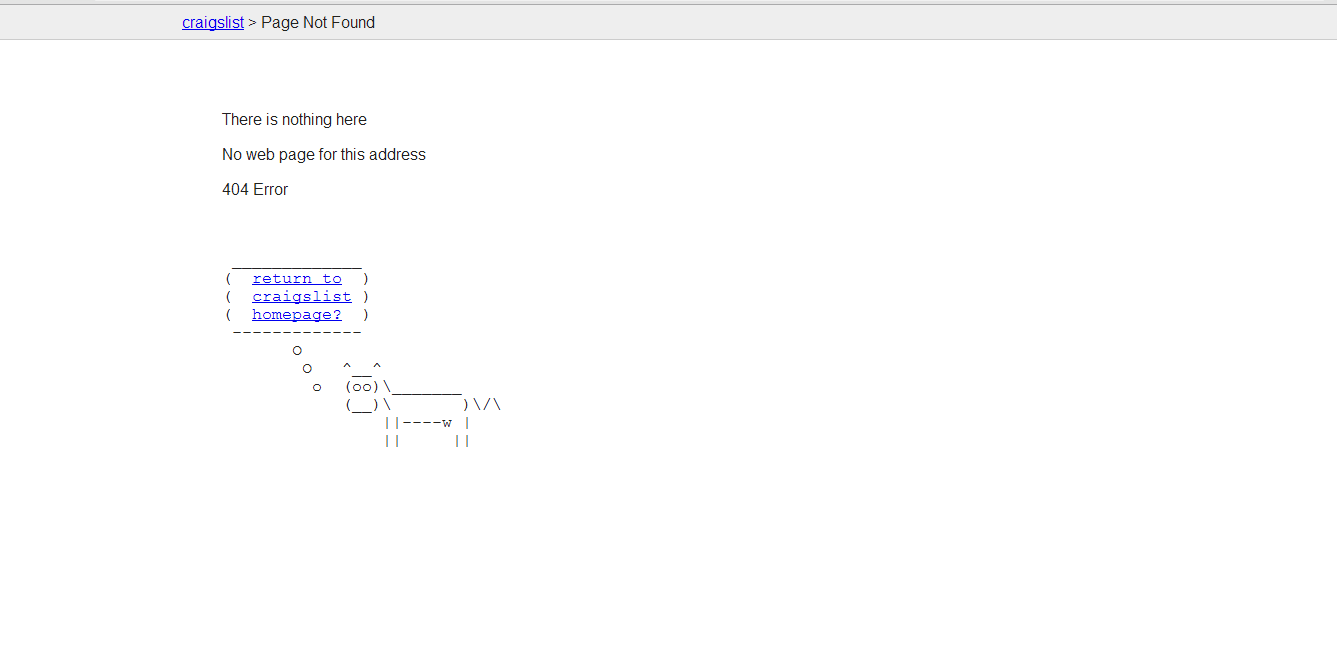Image resolution: width=1337 pixels, height=658 pixels.
Task: Click the breadcrumb ">" separator
Action: pyautogui.click(x=252, y=22)
